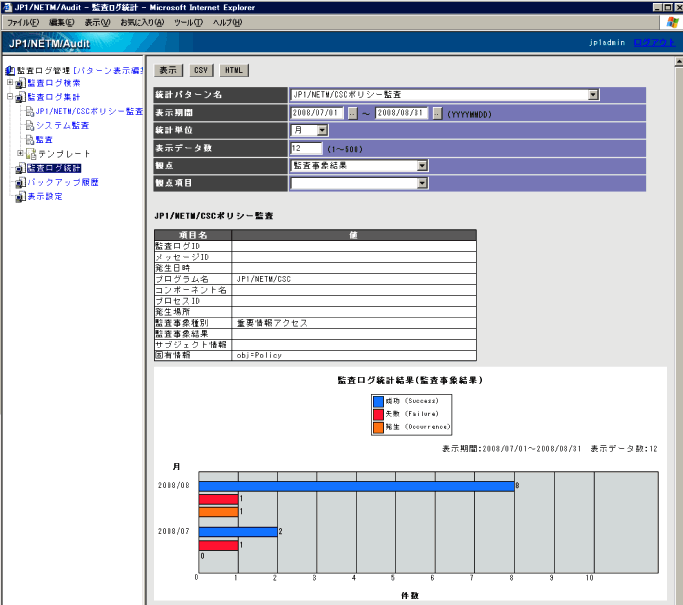Click the 項目名 column header

coord(193,235)
